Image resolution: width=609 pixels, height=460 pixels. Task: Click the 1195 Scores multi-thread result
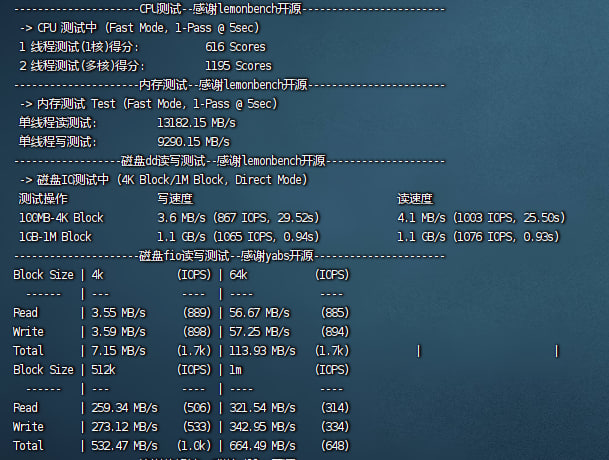(238, 66)
